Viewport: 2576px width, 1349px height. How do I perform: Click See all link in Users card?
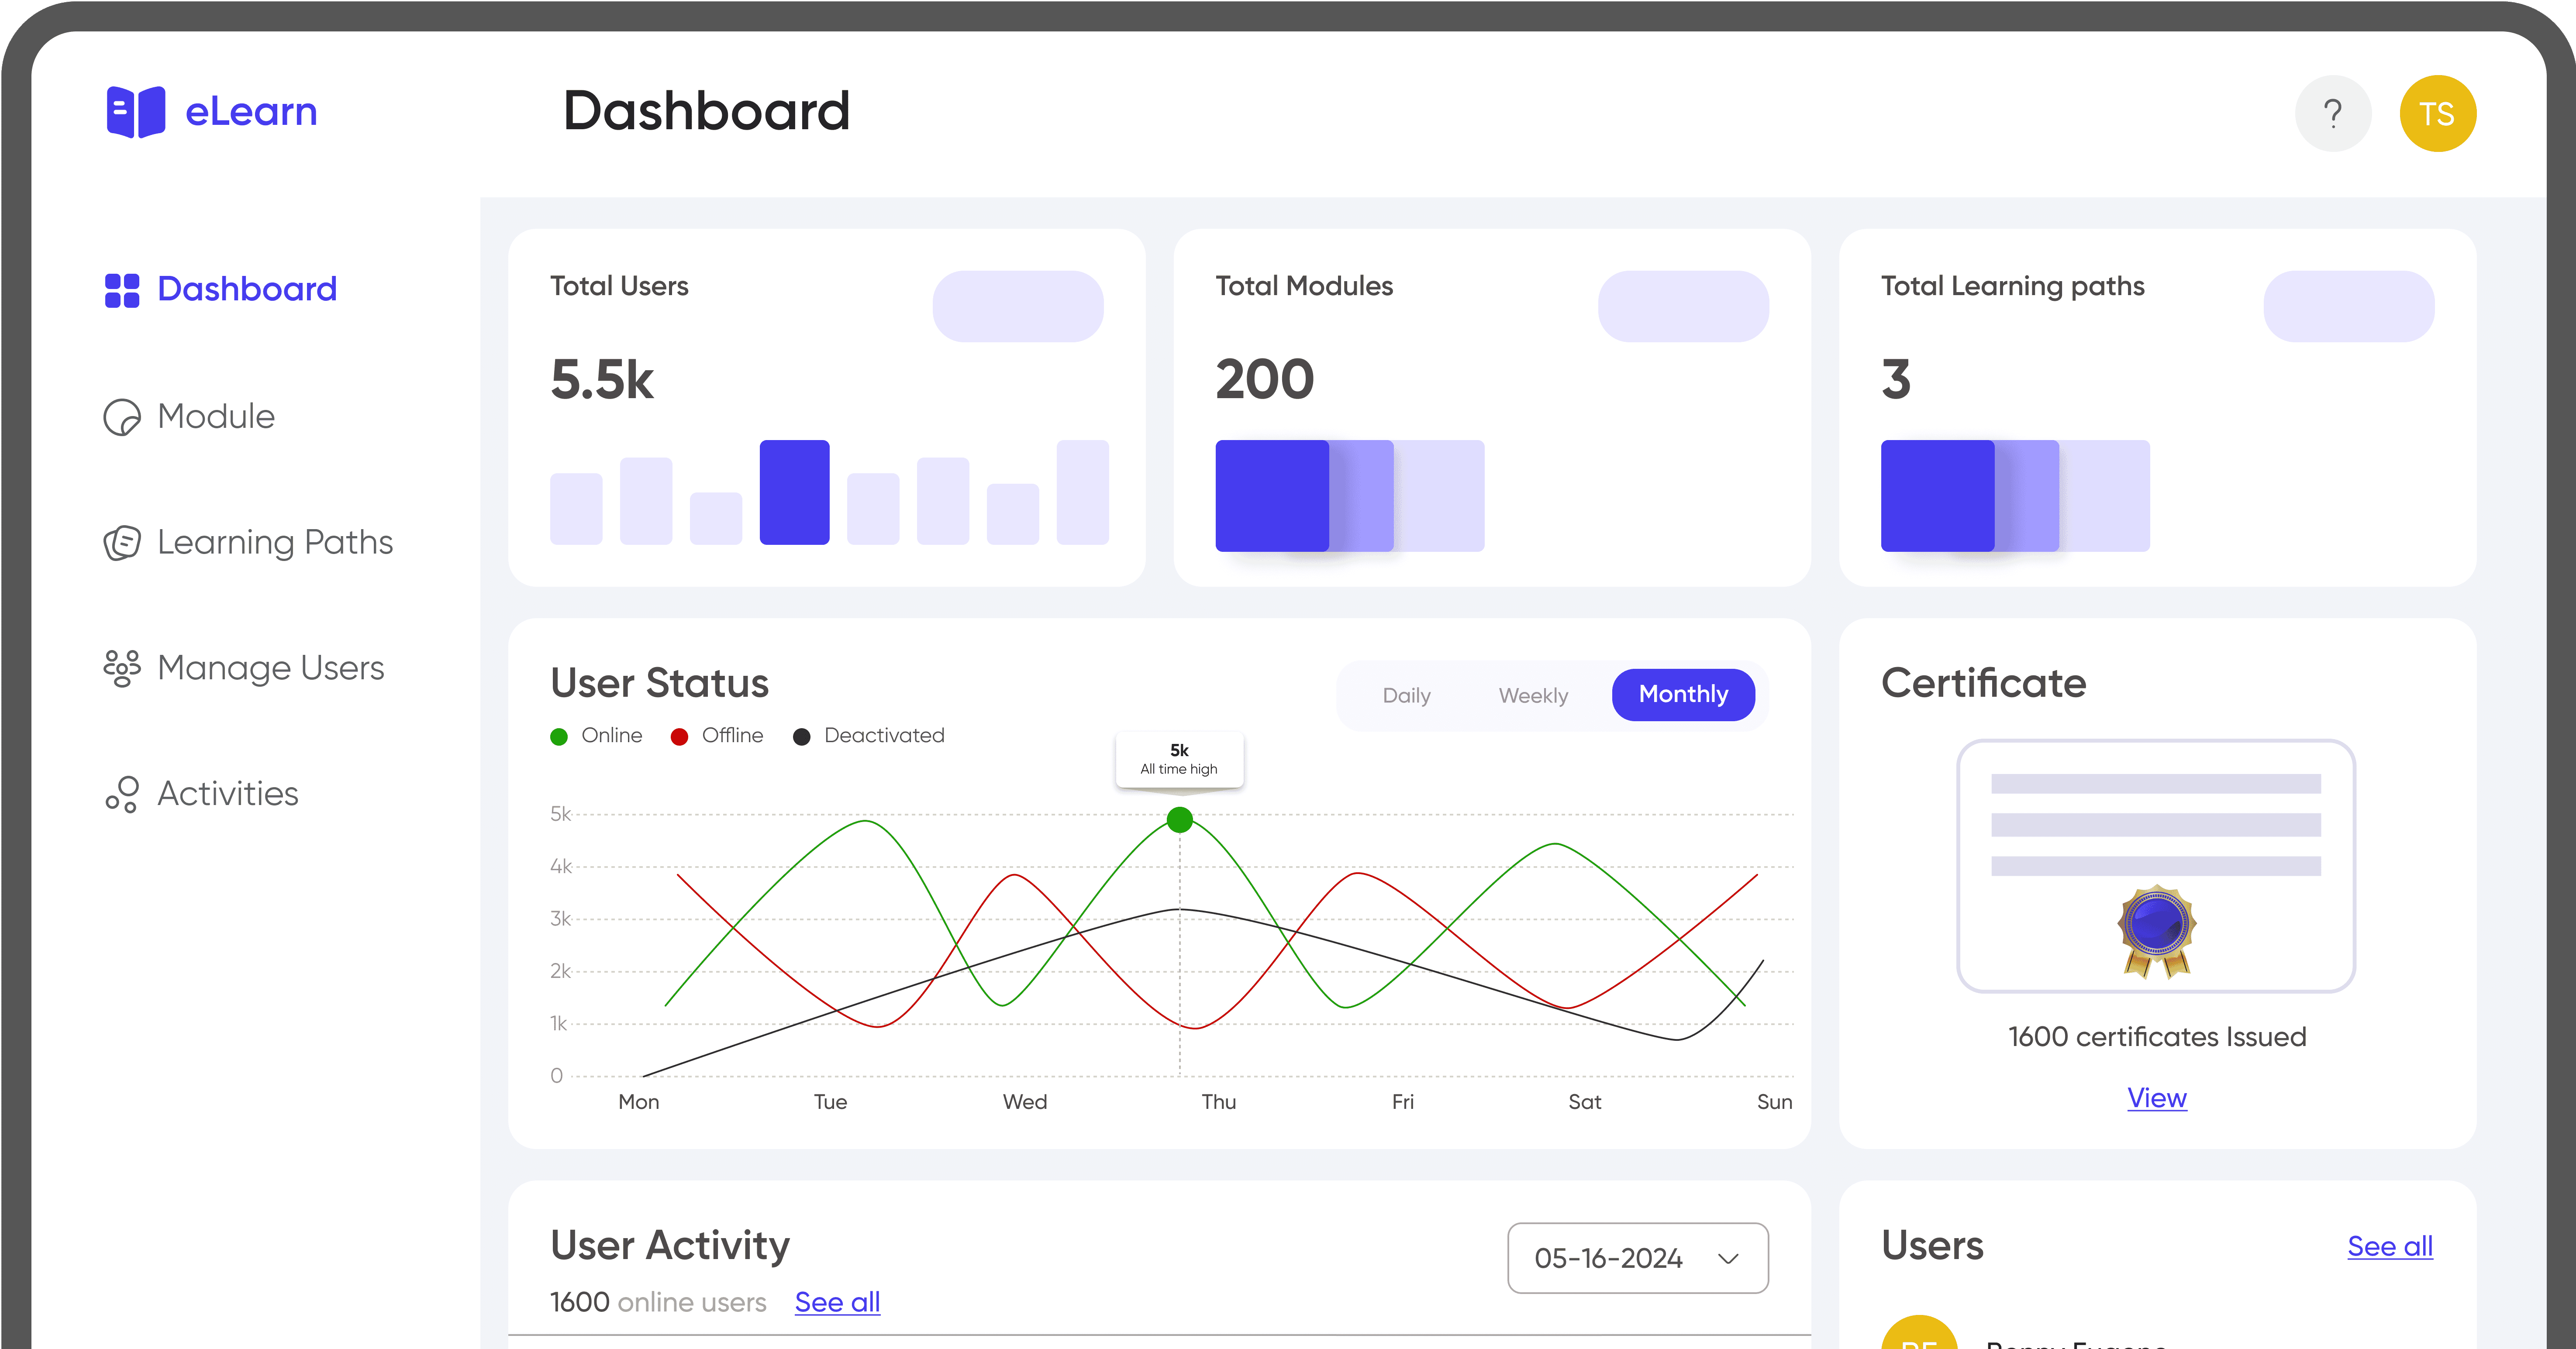click(2390, 1246)
